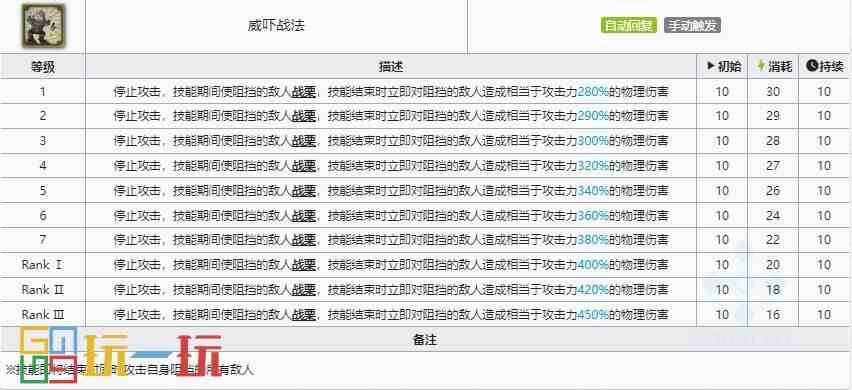This screenshot has height=390, width=852.
Task: Click the 380% damage value
Action: [x=593, y=240]
